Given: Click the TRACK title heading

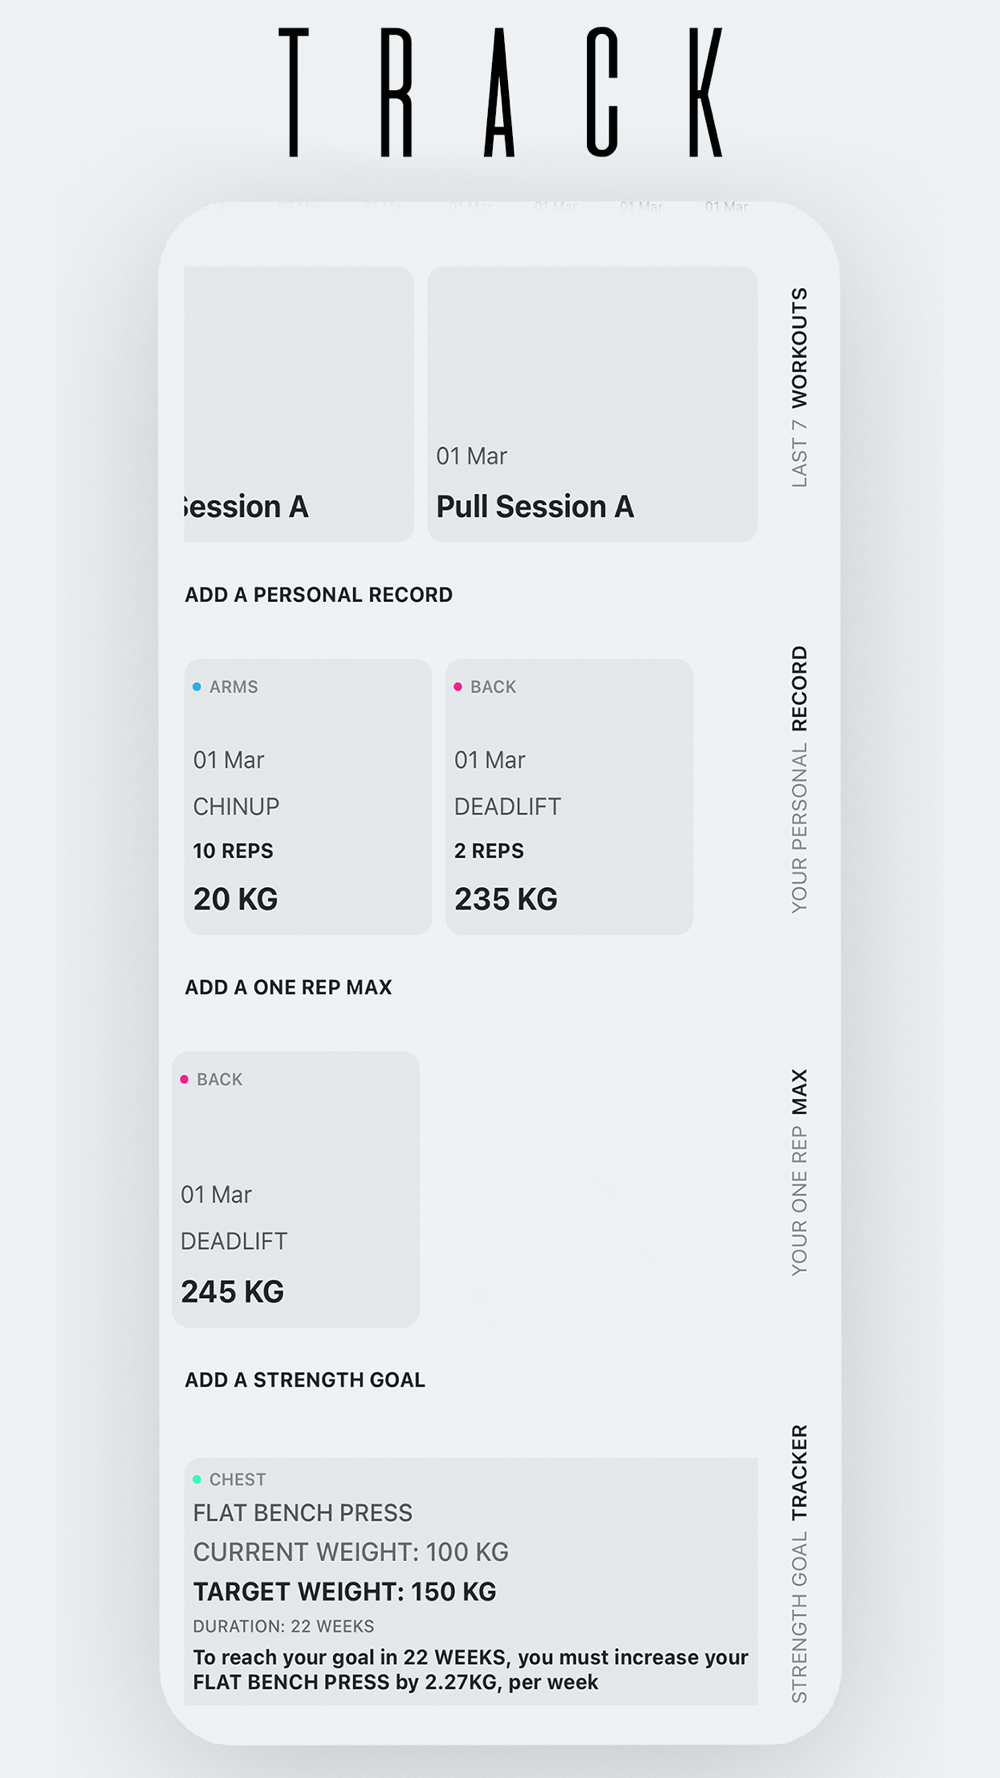Looking at the screenshot, I should [x=500, y=92].
